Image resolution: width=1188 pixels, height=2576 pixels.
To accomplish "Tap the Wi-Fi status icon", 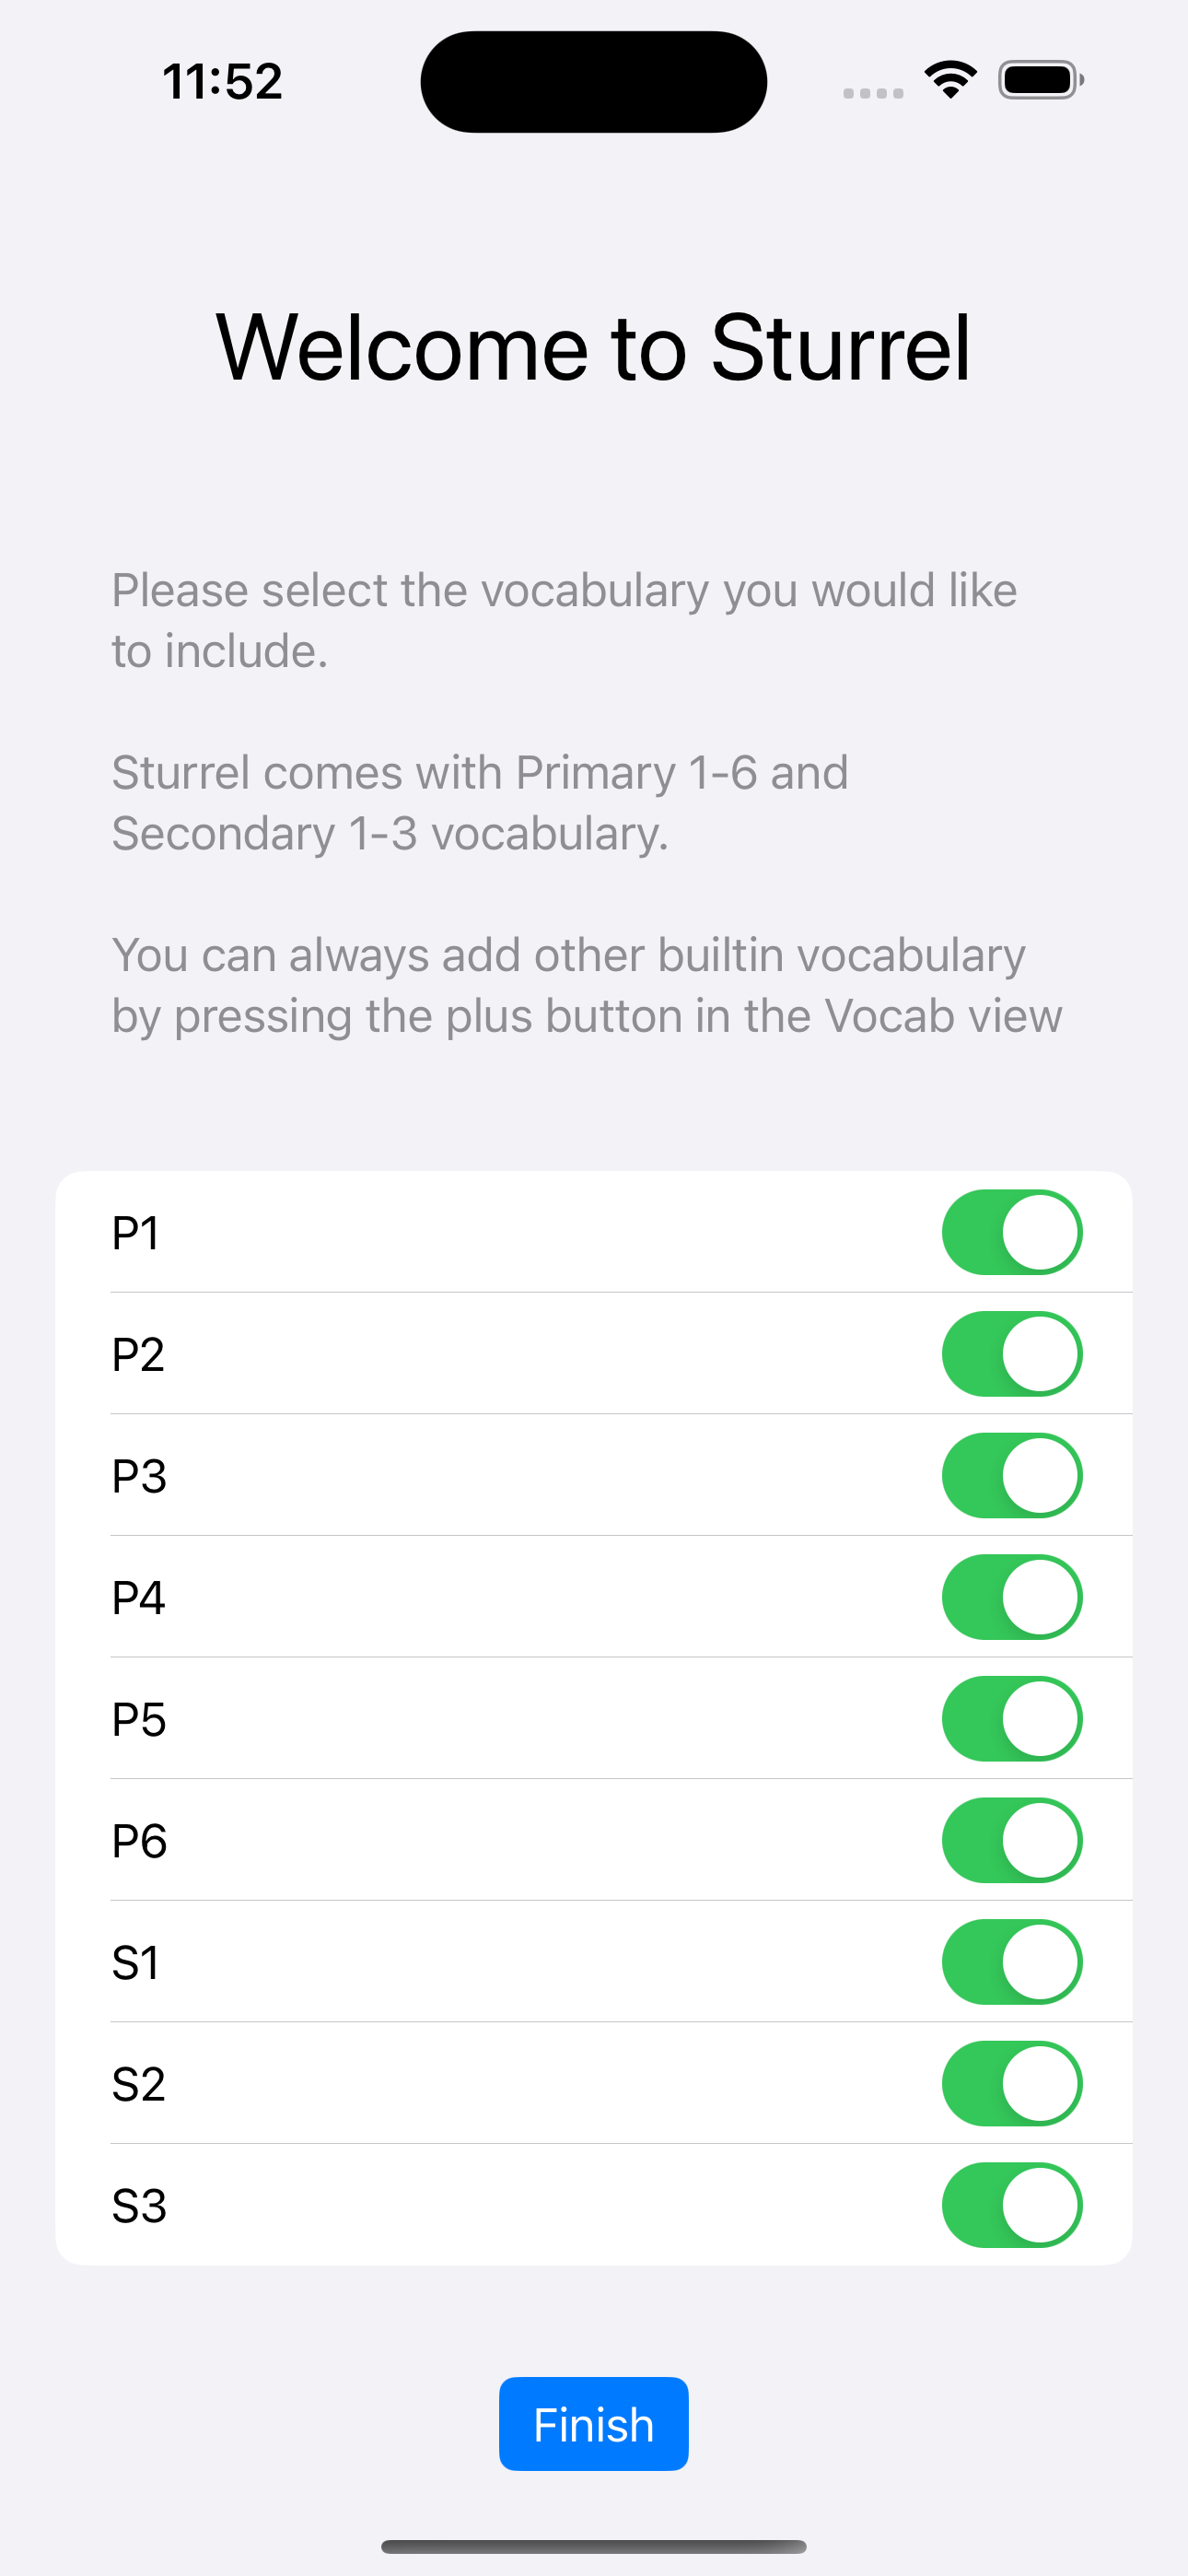I will [950, 80].
